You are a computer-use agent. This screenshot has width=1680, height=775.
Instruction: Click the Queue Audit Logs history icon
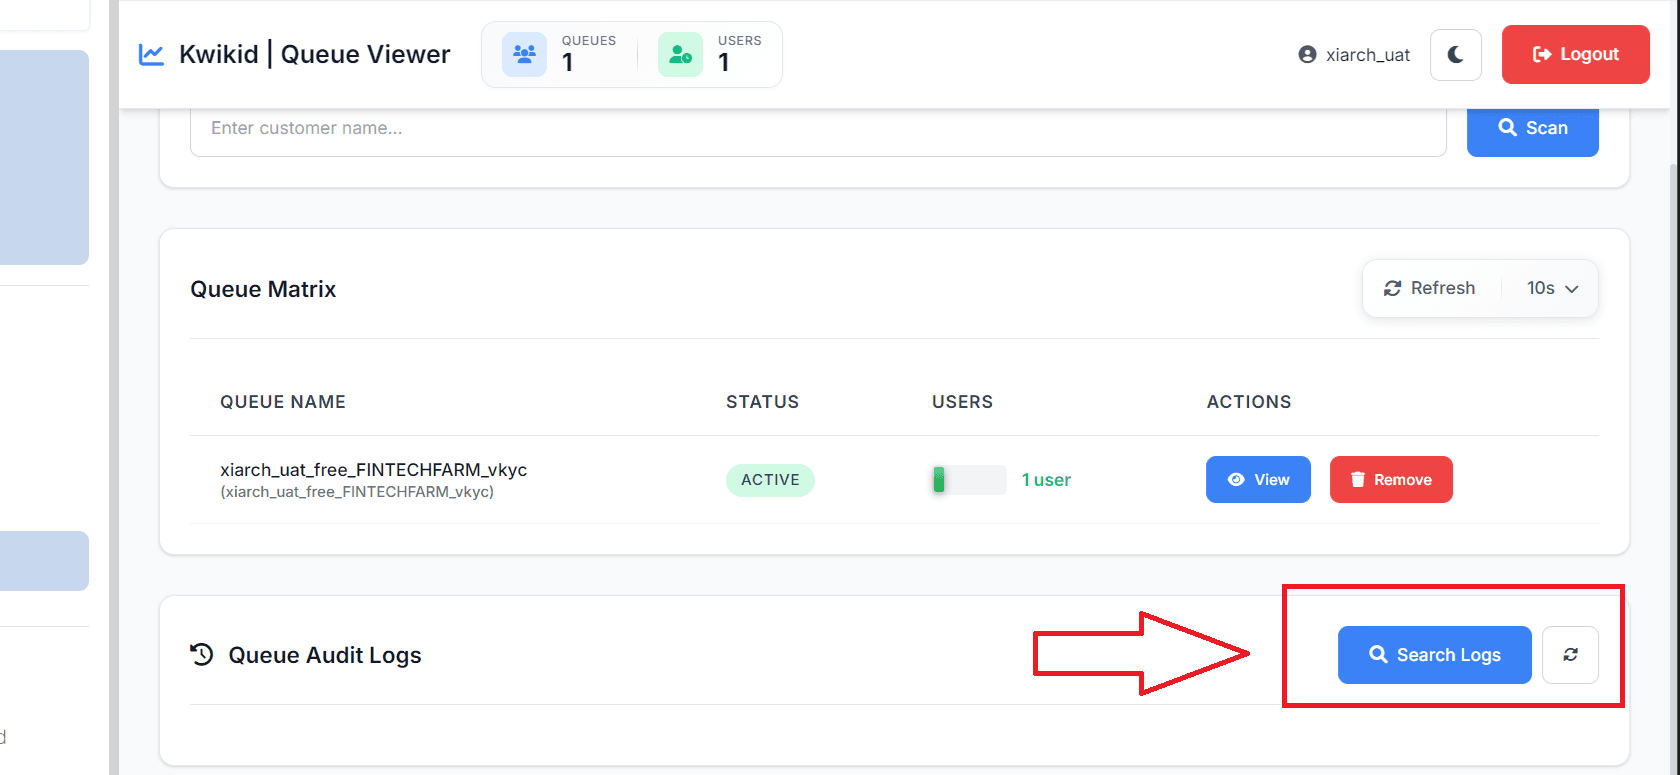pyautogui.click(x=202, y=655)
